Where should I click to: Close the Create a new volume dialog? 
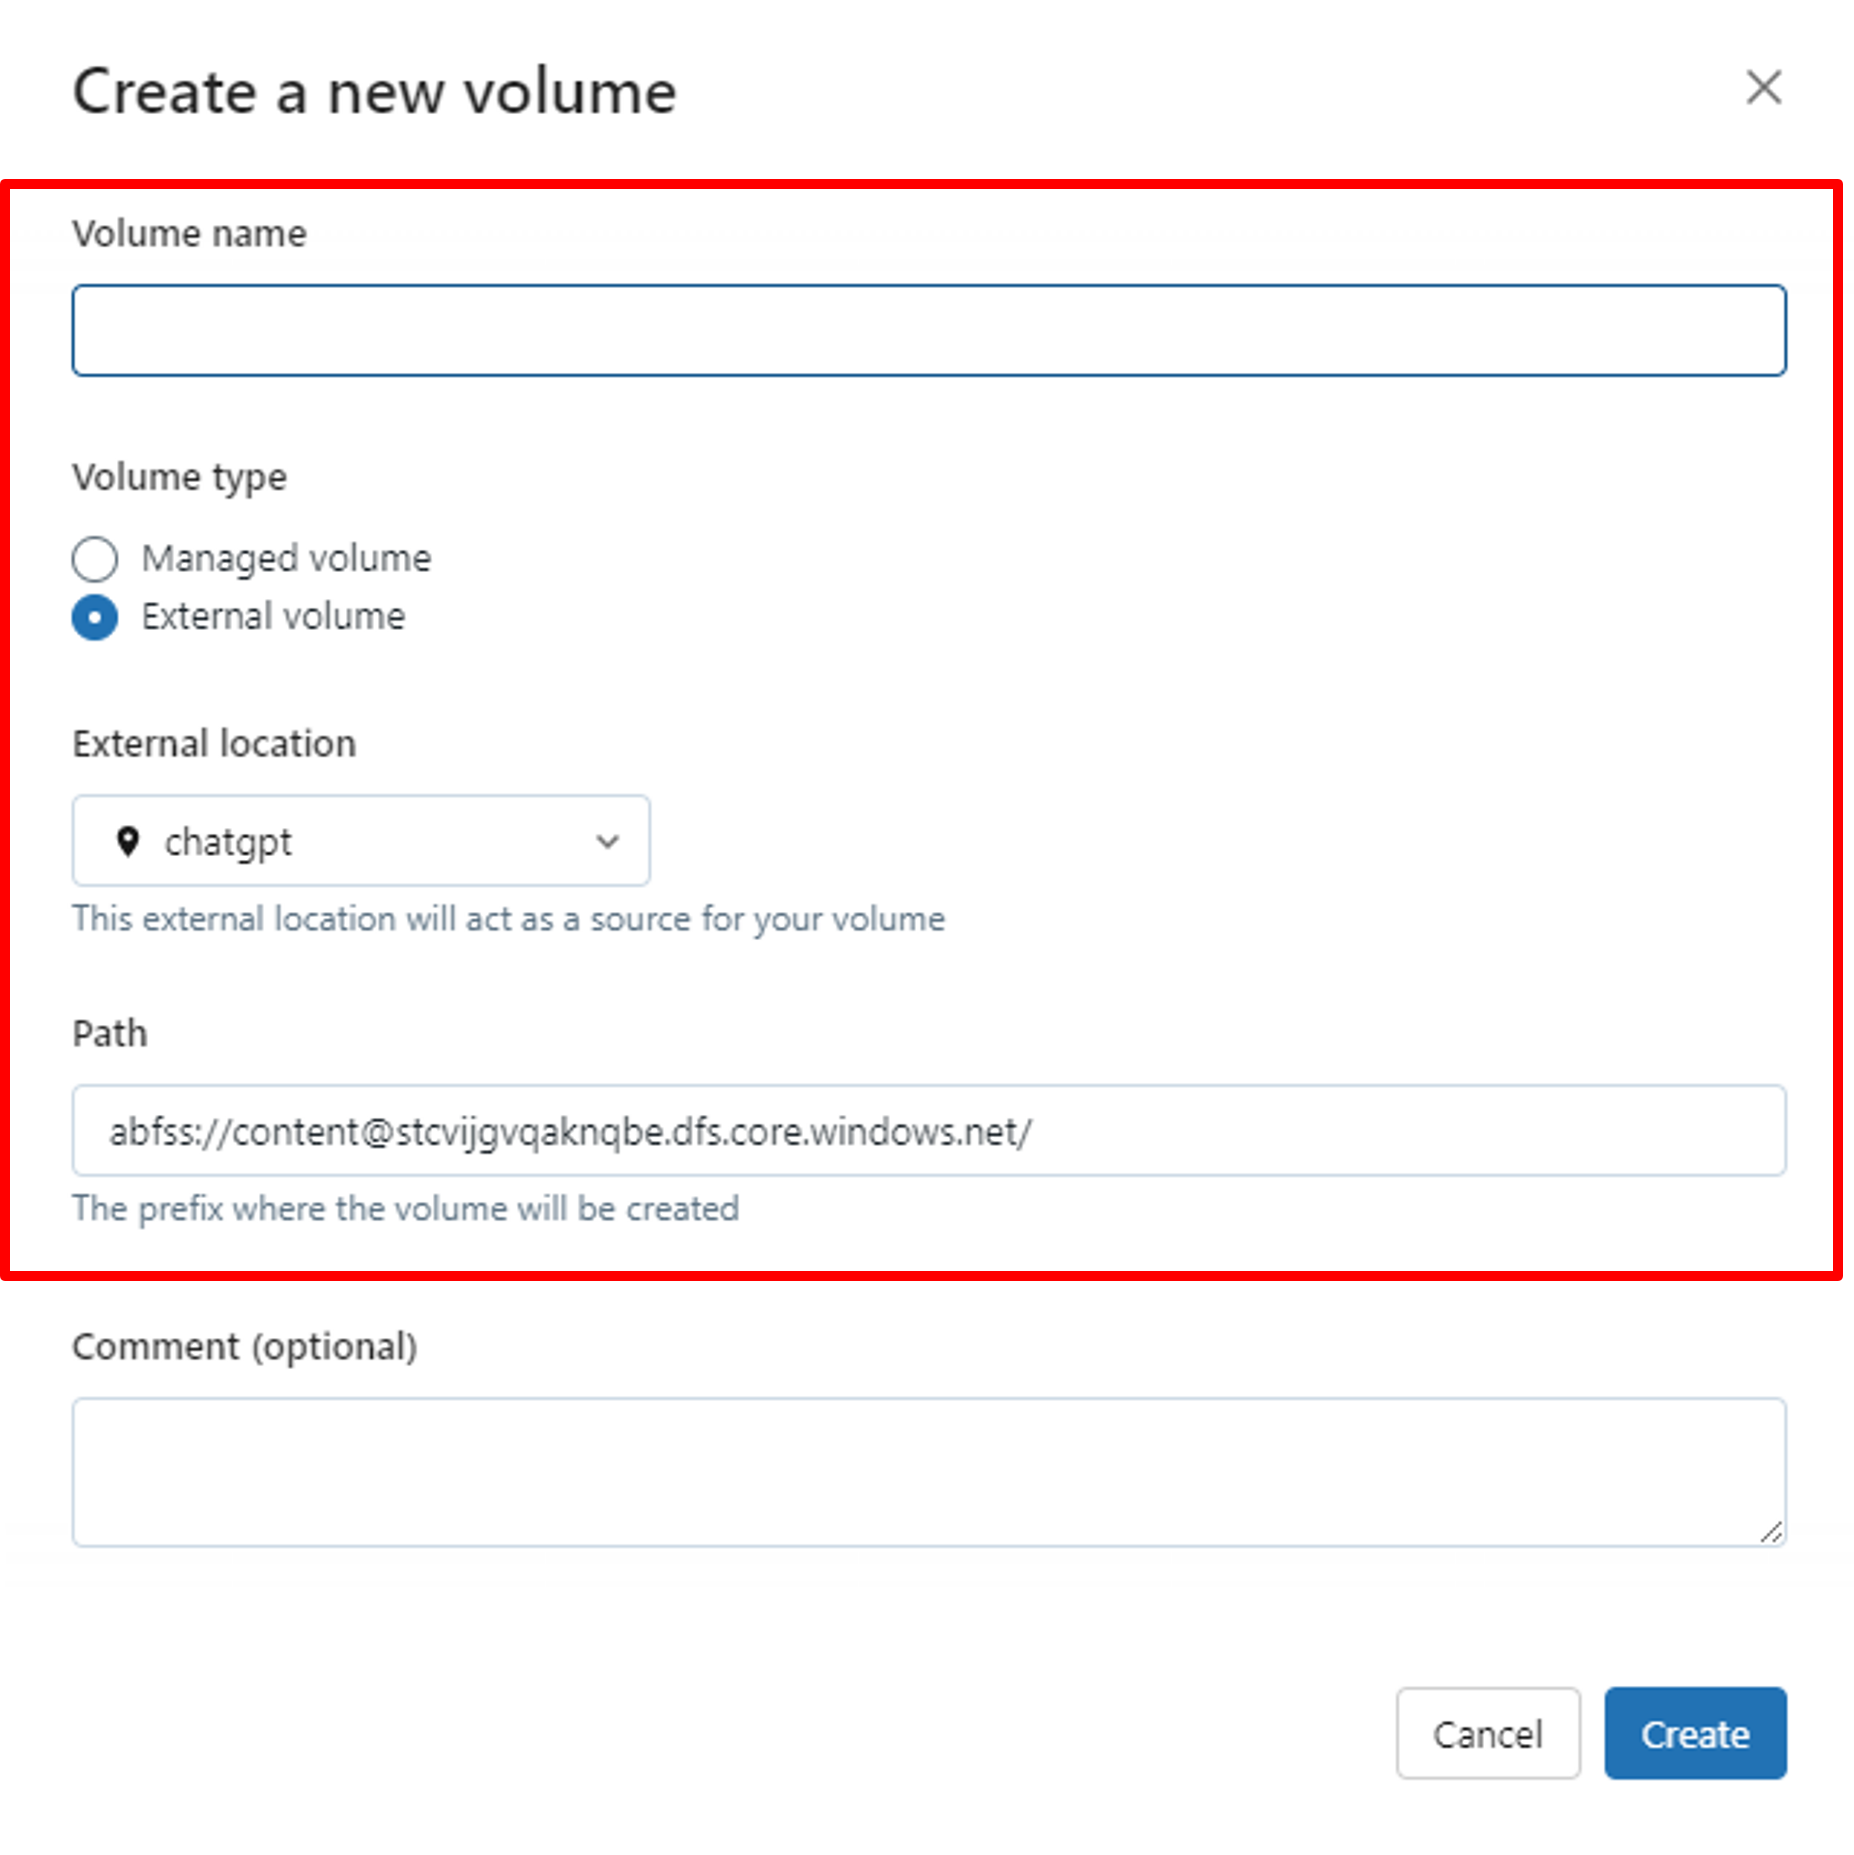1763,88
